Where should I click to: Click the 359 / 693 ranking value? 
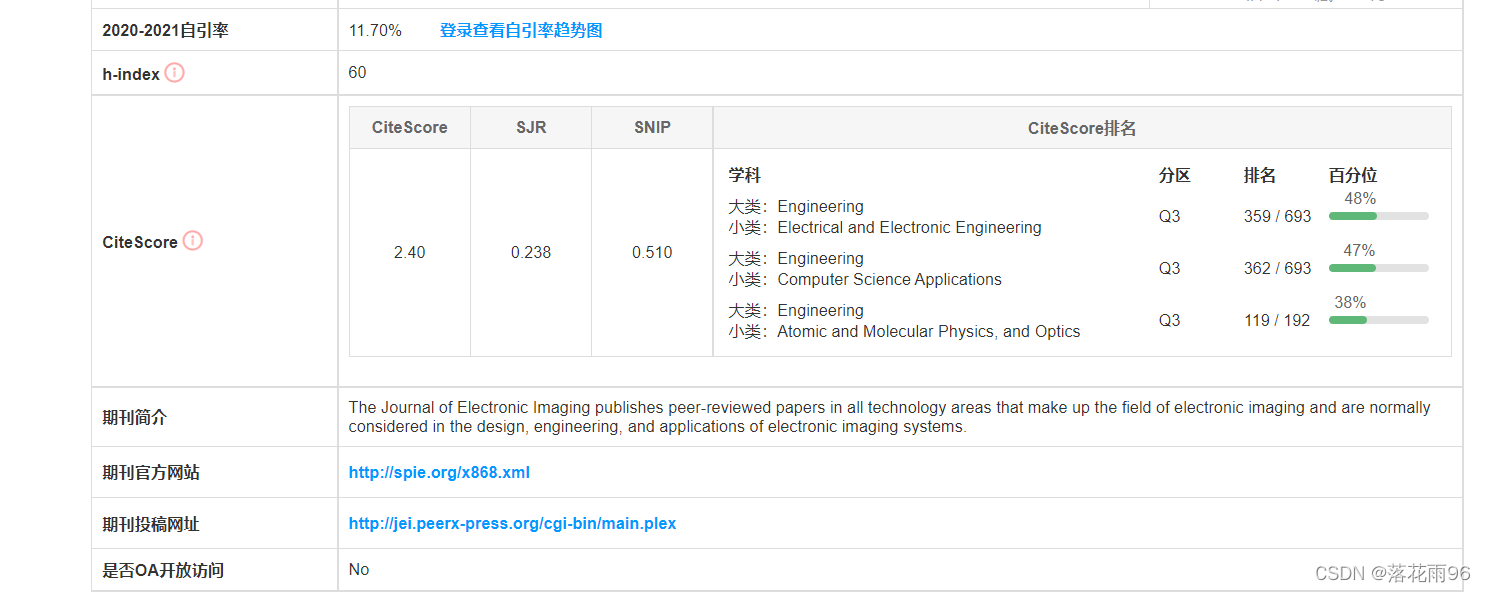pyautogui.click(x=1277, y=215)
